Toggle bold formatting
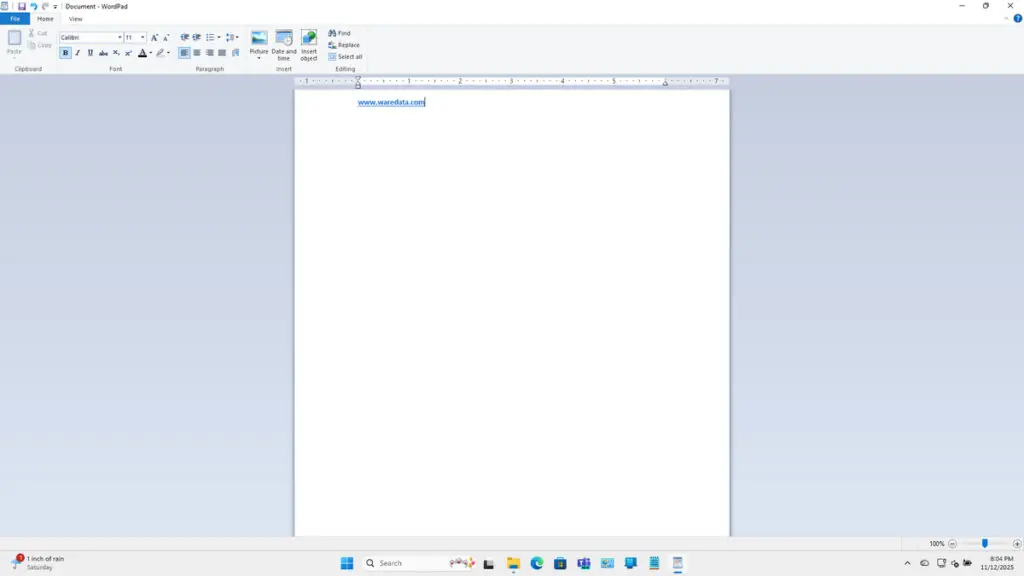The image size is (1024, 576). (65, 52)
